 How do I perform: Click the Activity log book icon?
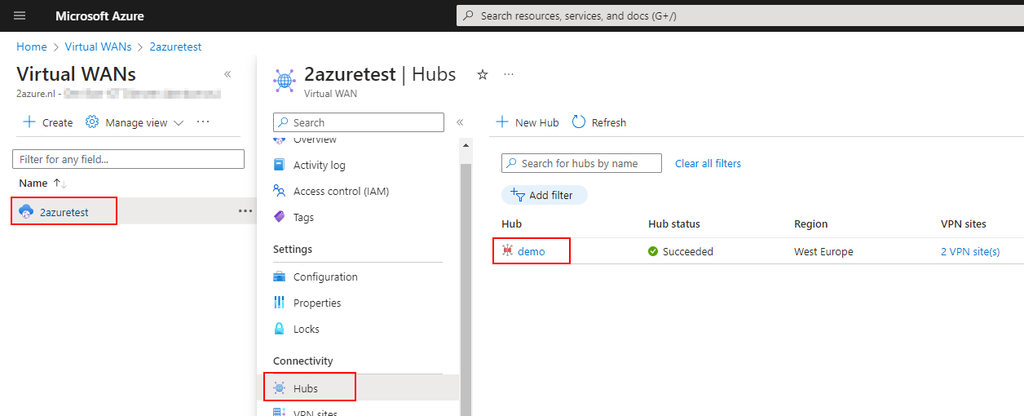(280, 165)
